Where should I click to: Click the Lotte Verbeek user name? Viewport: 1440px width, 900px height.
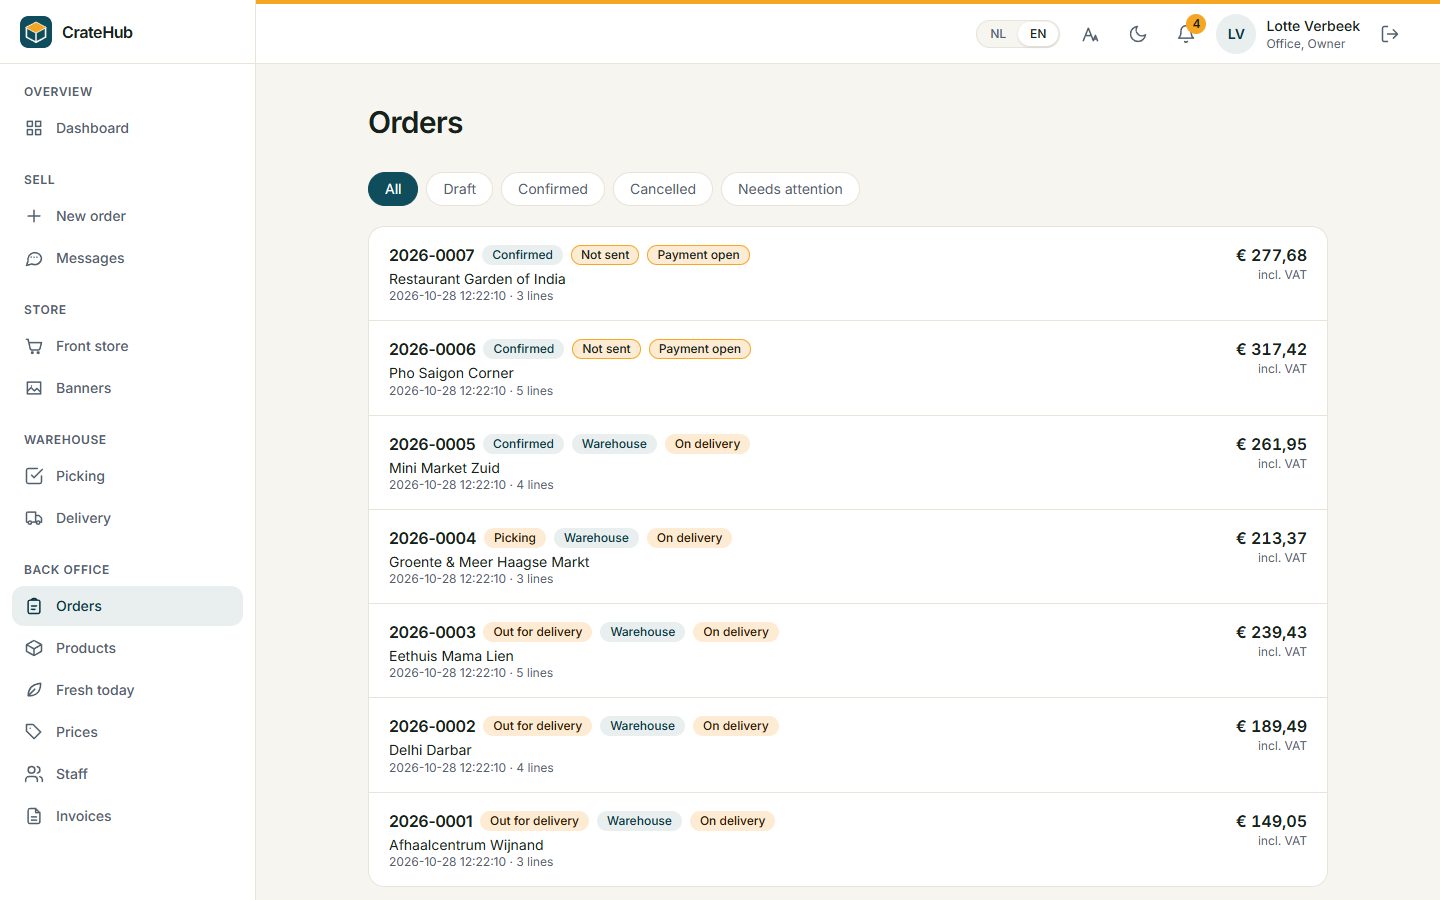[1313, 26]
